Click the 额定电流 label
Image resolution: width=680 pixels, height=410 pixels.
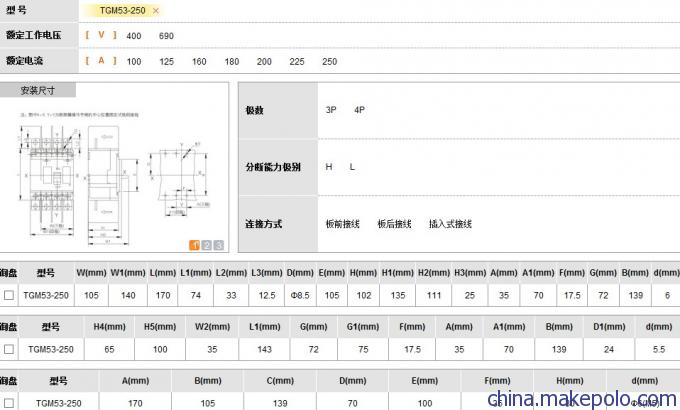[x=24, y=61]
